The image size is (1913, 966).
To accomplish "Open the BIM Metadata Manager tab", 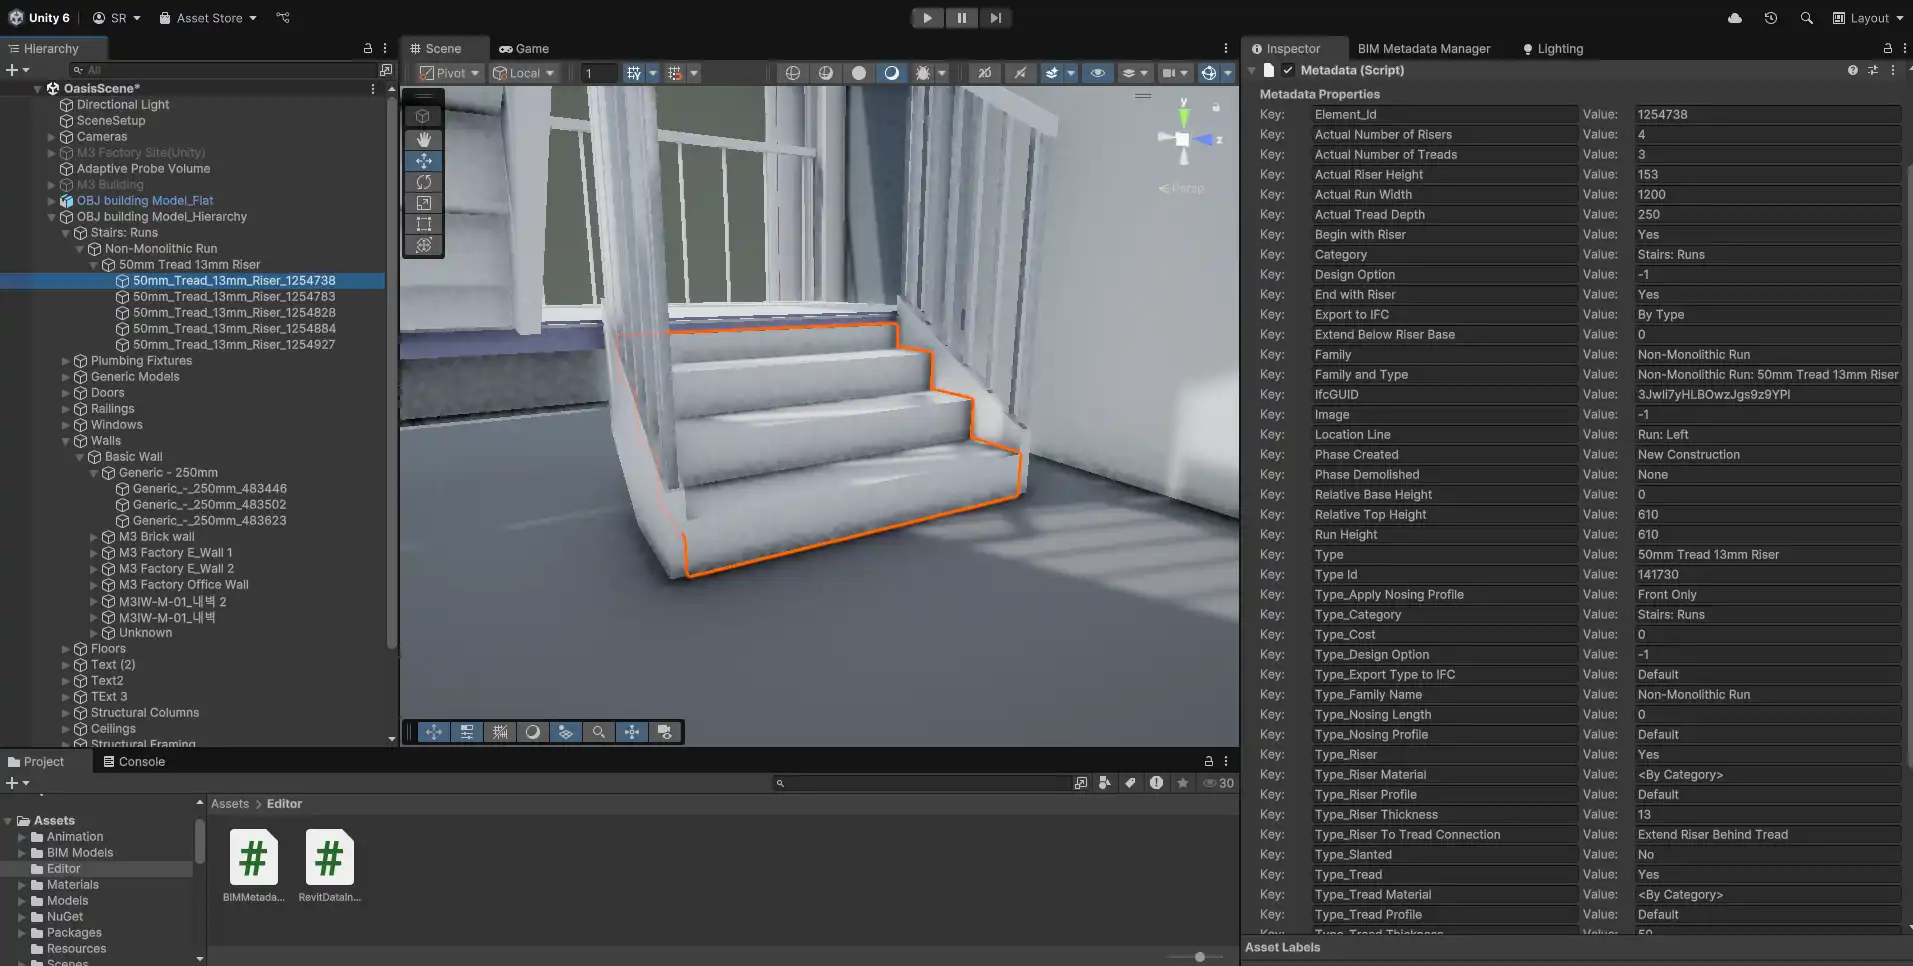I will pyautogui.click(x=1423, y=48).
